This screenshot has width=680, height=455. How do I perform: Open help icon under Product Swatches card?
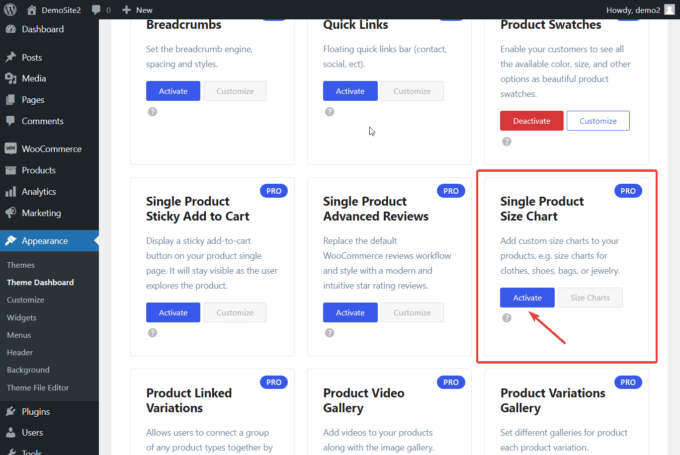507,142
